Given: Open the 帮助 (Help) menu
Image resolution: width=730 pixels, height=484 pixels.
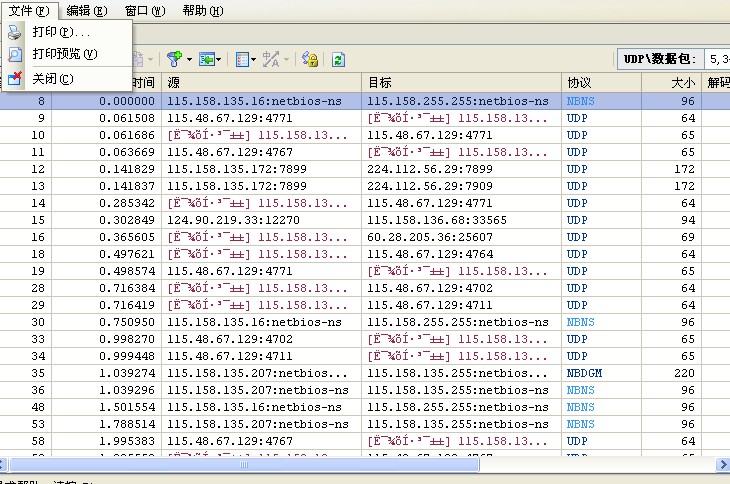Looking at the screenshot, I should (x=203, y=10).
